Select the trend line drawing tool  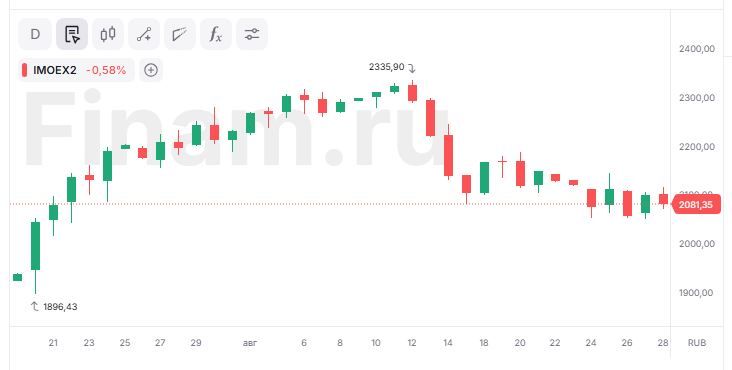point(144,34)
